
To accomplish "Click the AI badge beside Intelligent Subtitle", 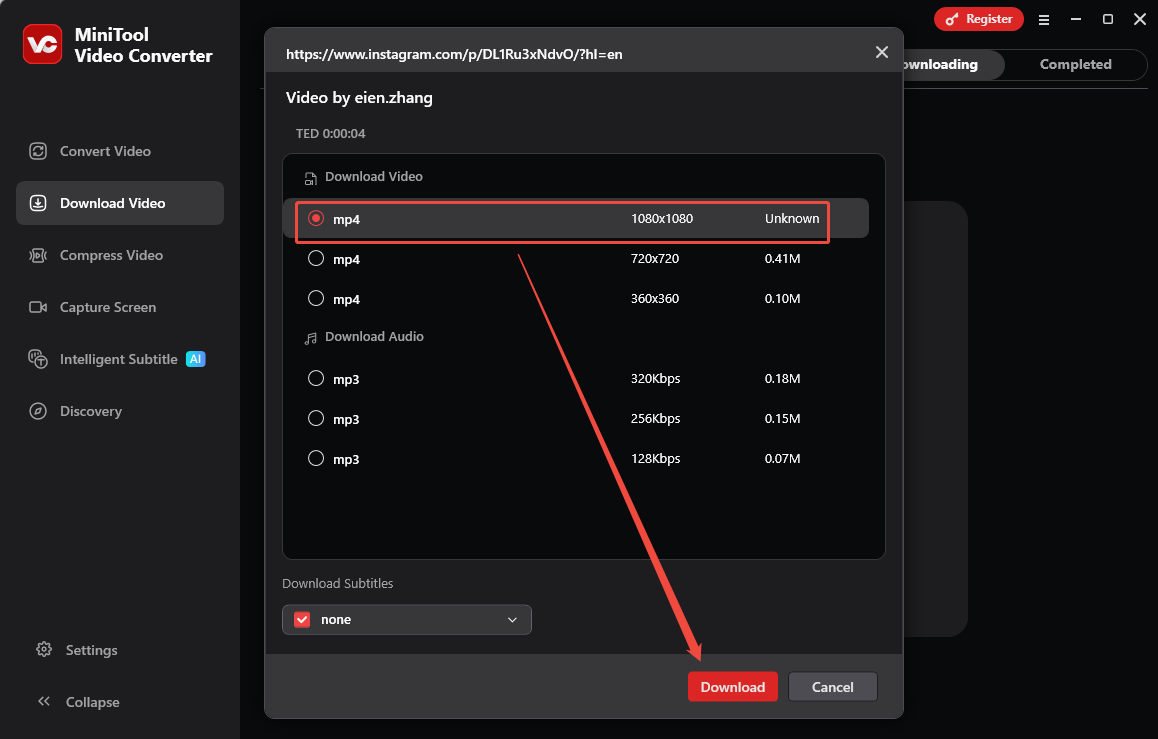I will (196, 359).
